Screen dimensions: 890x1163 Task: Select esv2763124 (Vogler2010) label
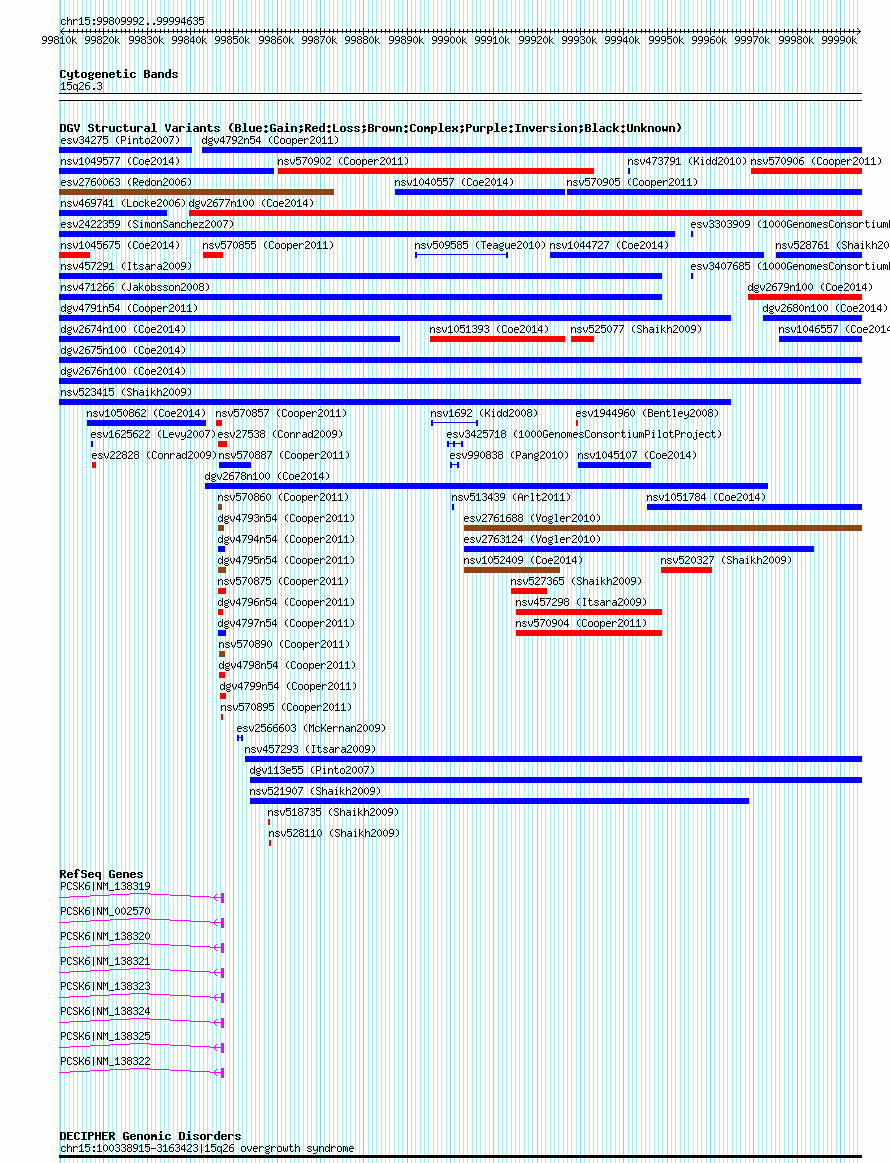coord(533,539)
